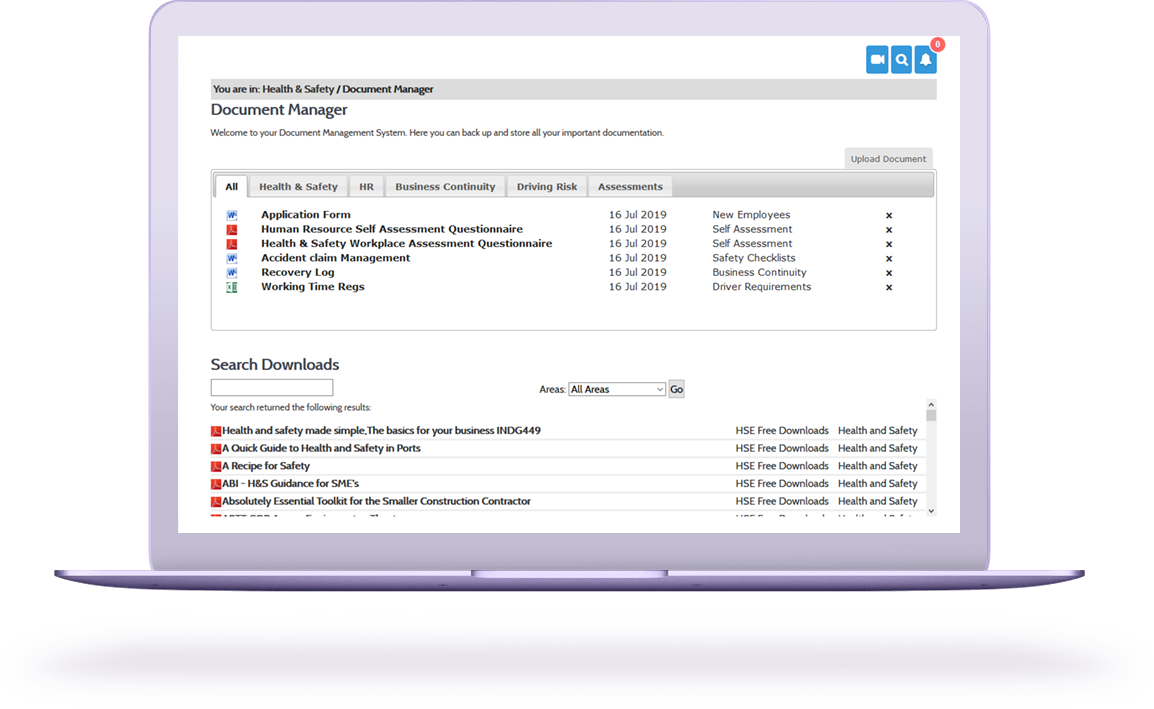Viewport: 1154px width, 709px height.
Task: Click PDF icon for Human Resource Questionnaire
Action: 232,229
